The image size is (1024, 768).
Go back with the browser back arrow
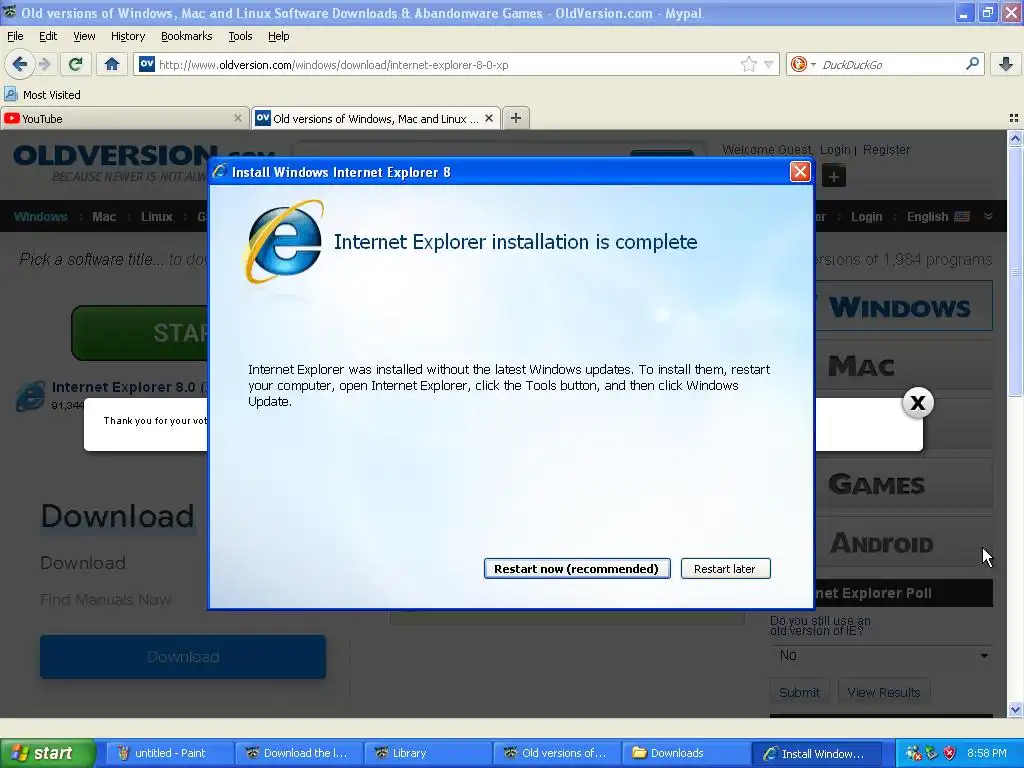[x=20, y=64]
